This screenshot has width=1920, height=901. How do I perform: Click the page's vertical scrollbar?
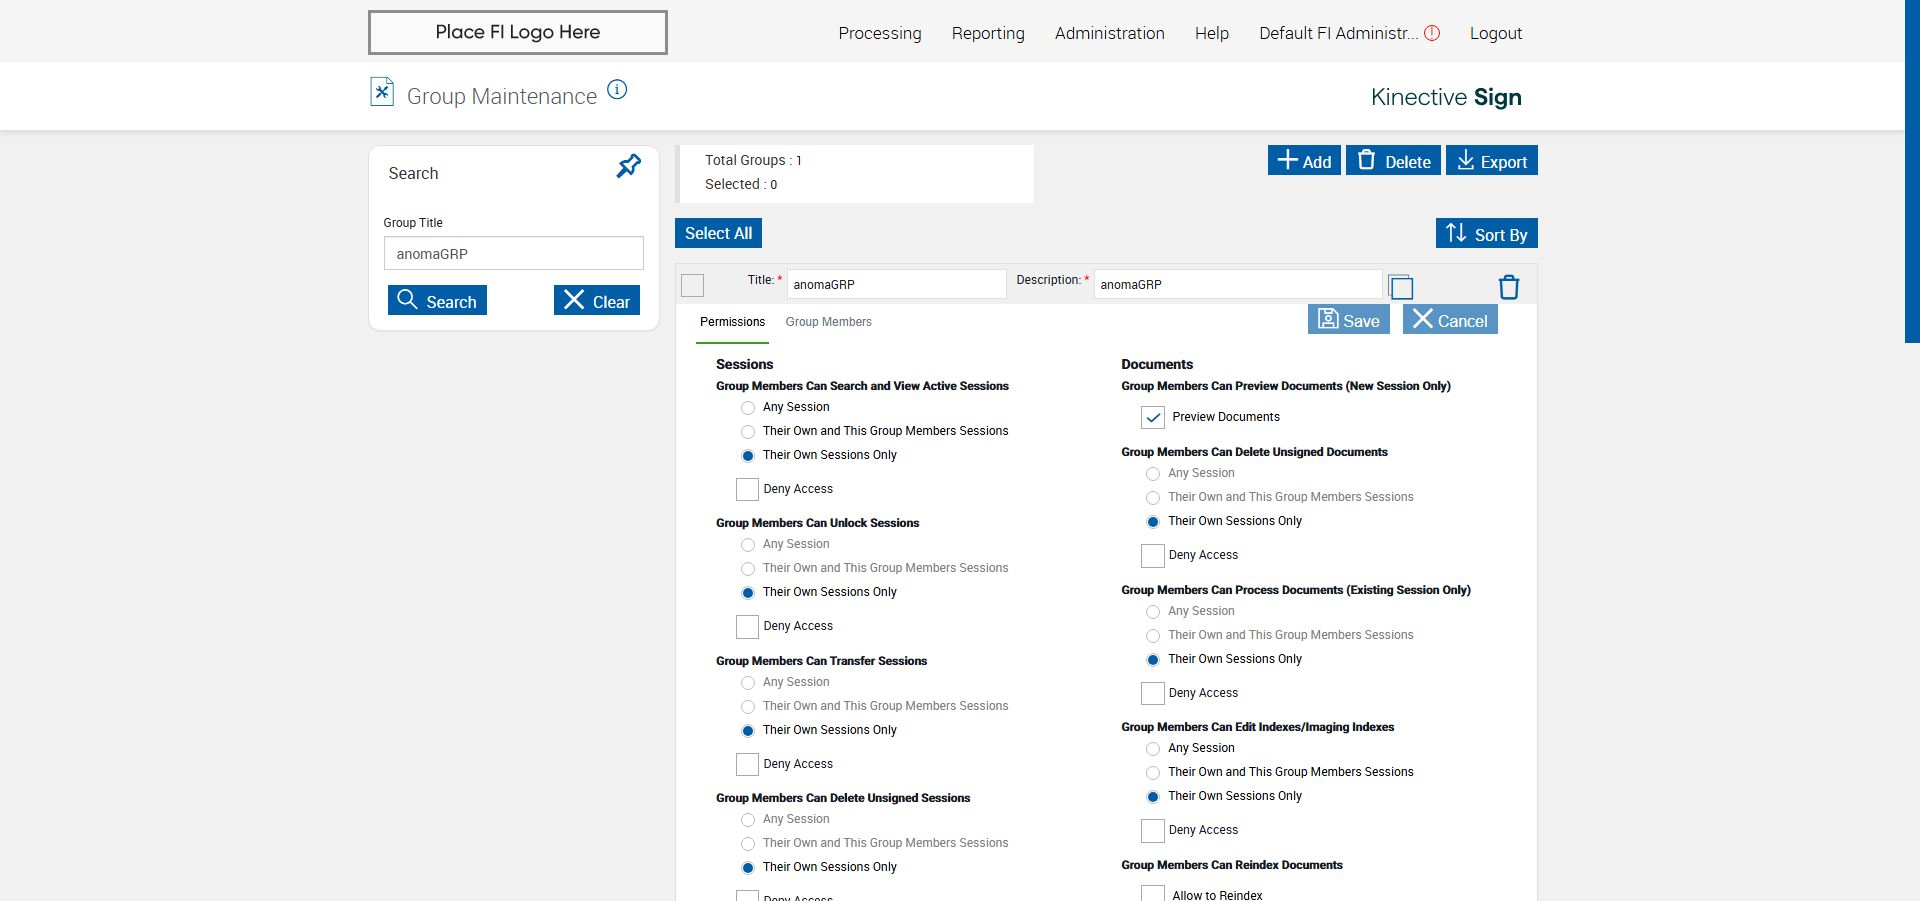tap(1912, 170)
